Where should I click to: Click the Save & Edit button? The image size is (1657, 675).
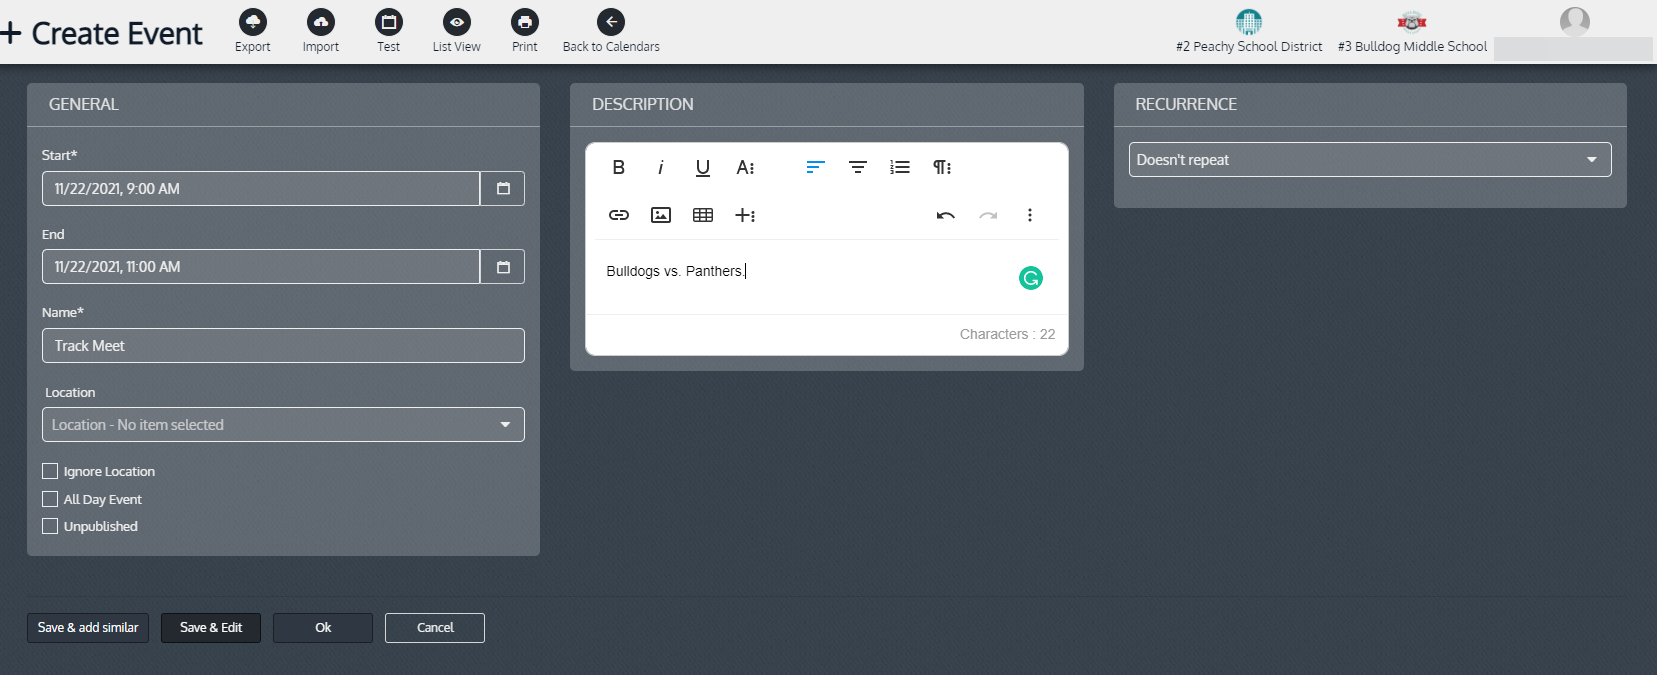[x=211, y=628]
